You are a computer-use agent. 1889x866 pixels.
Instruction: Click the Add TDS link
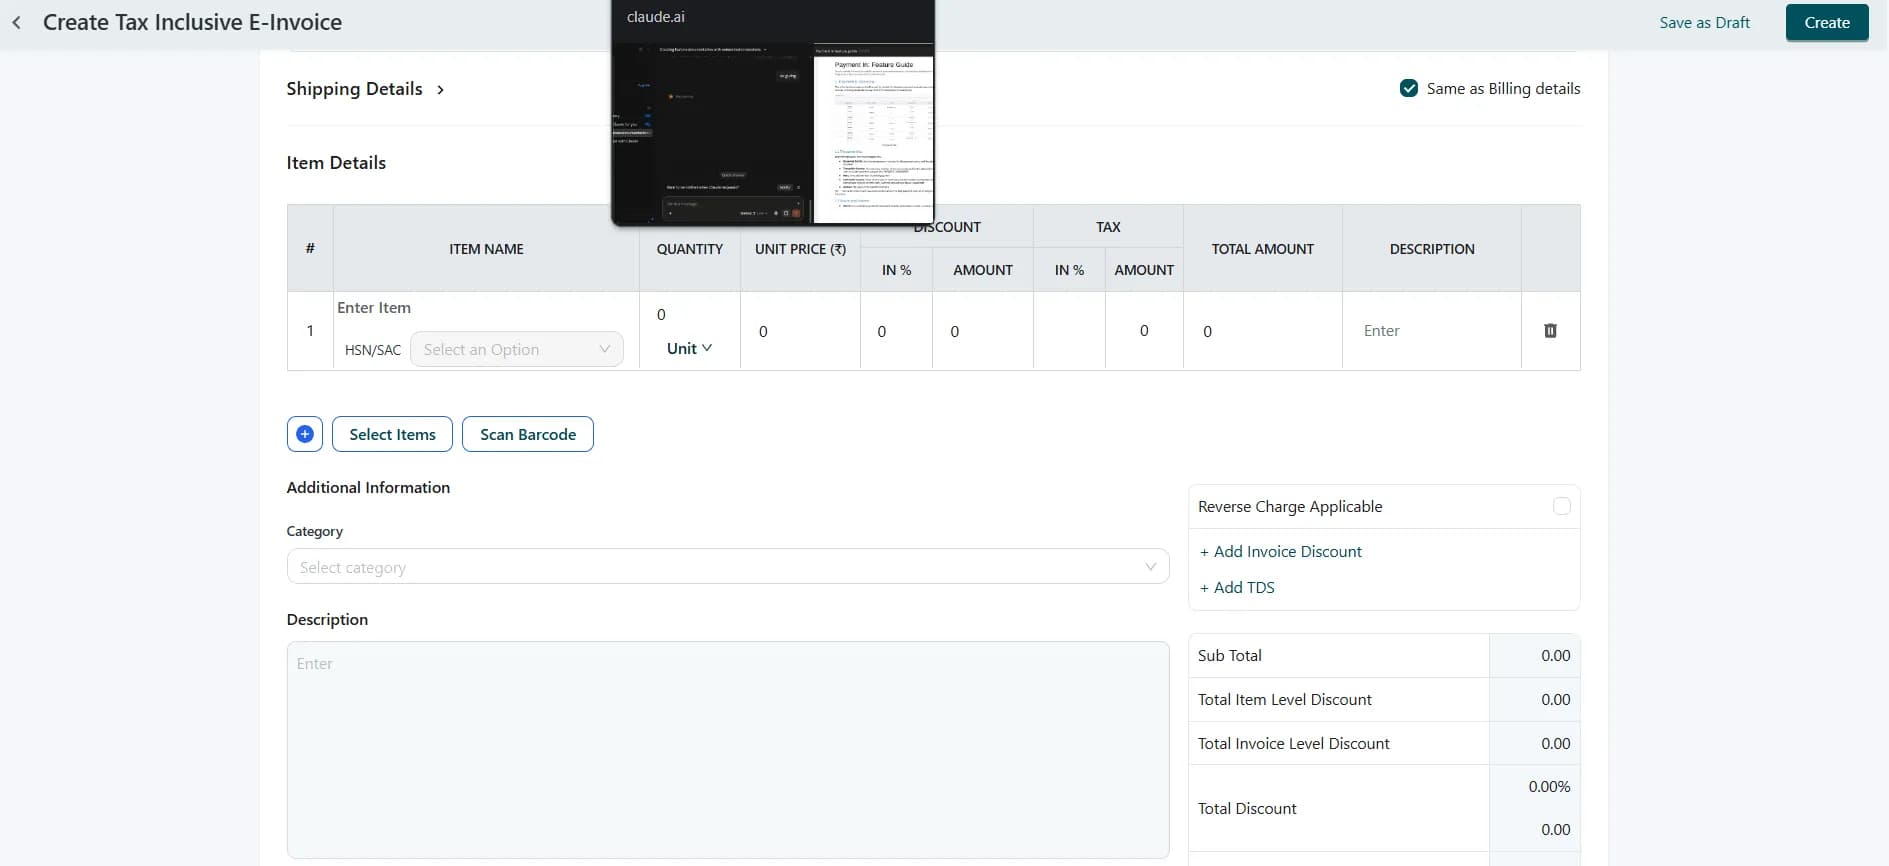click(x=1237, y=587)
